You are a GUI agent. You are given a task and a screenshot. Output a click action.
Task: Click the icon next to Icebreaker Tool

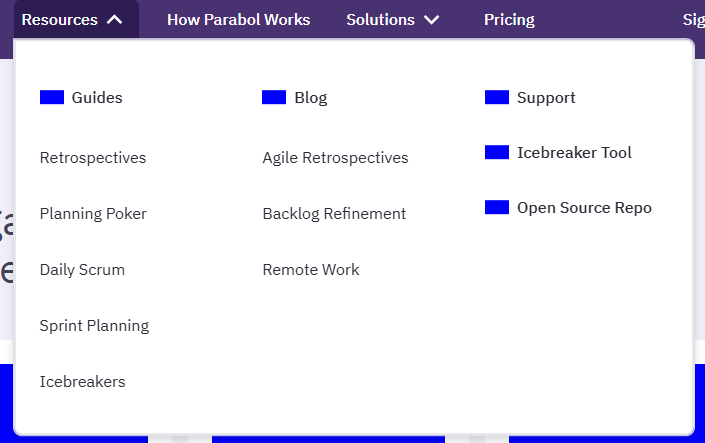497,152
